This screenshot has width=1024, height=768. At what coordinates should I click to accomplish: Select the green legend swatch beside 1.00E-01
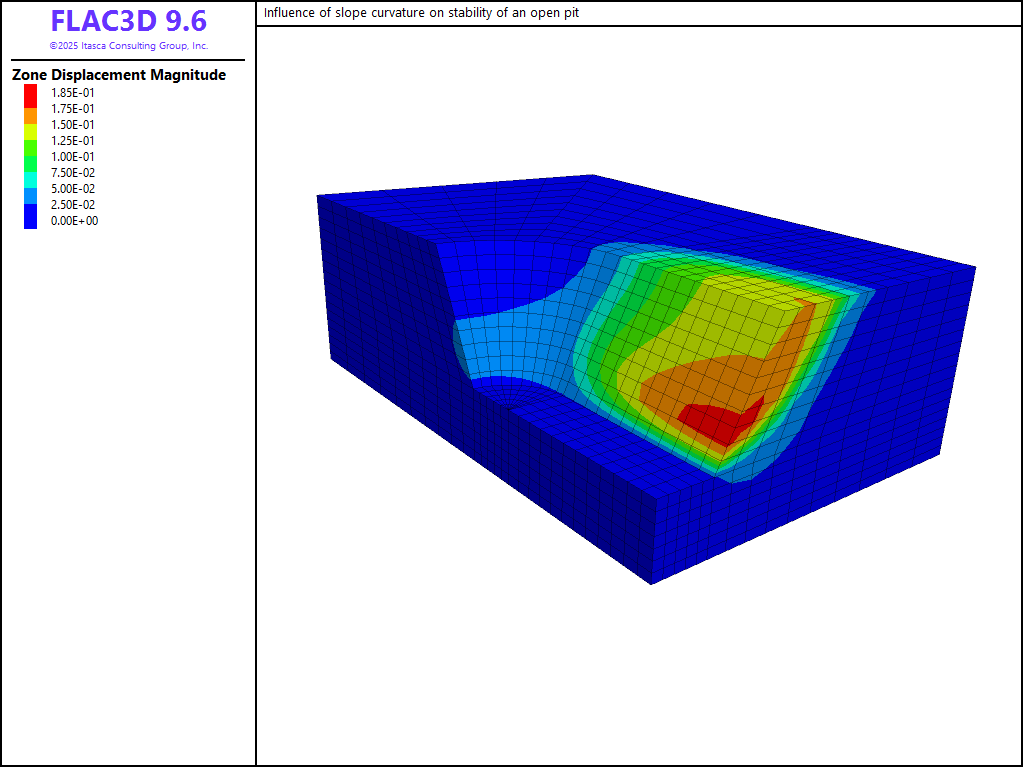pyautogui.click(x=31, y=157)
